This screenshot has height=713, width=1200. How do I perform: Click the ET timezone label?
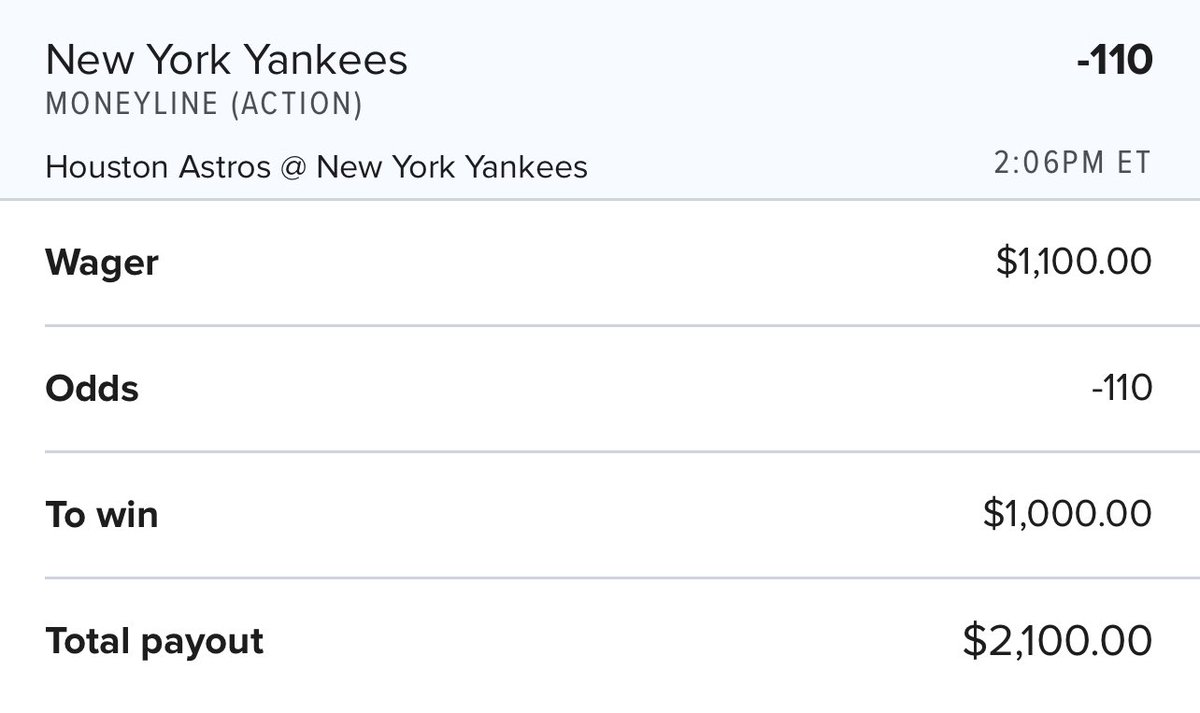pos(1135,163)
